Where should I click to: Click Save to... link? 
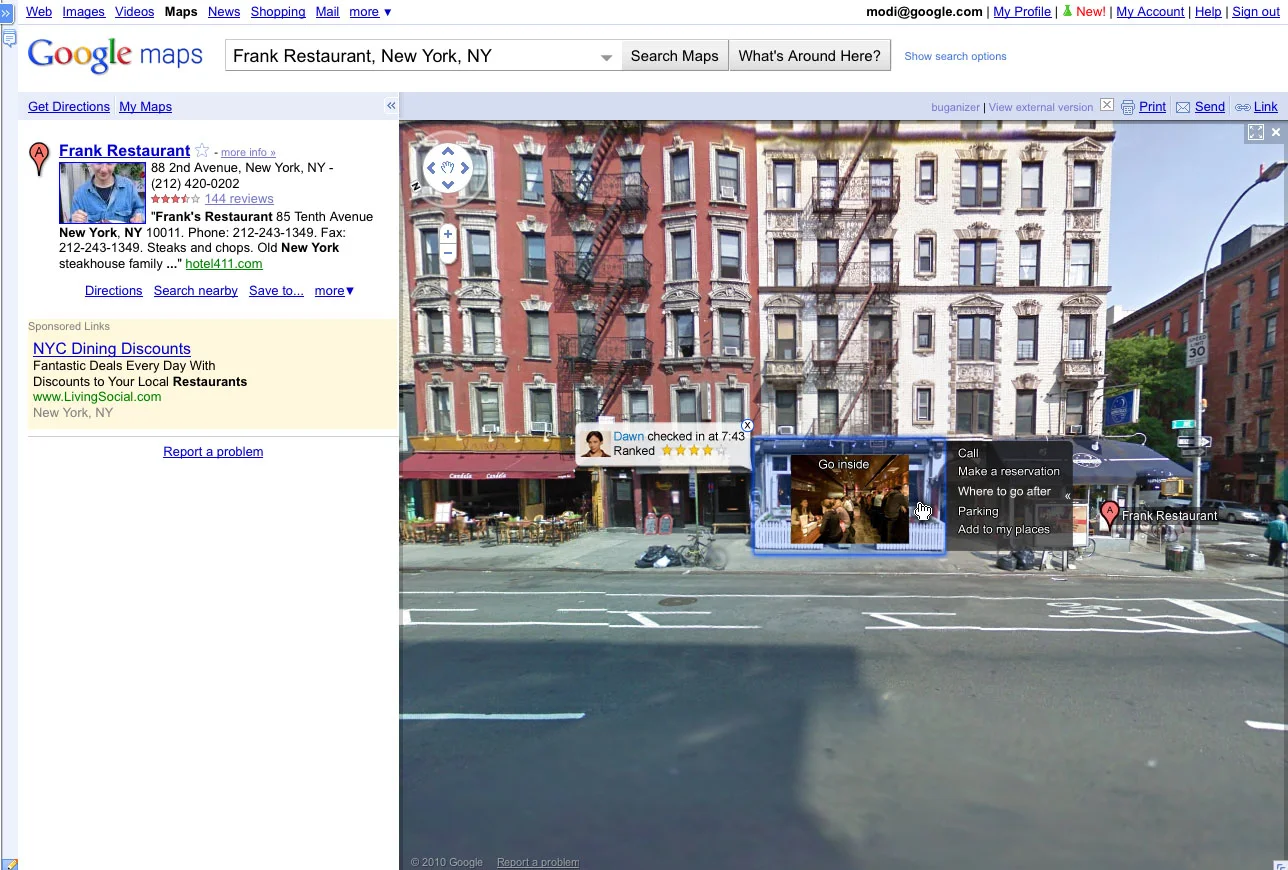coord(276,291)
